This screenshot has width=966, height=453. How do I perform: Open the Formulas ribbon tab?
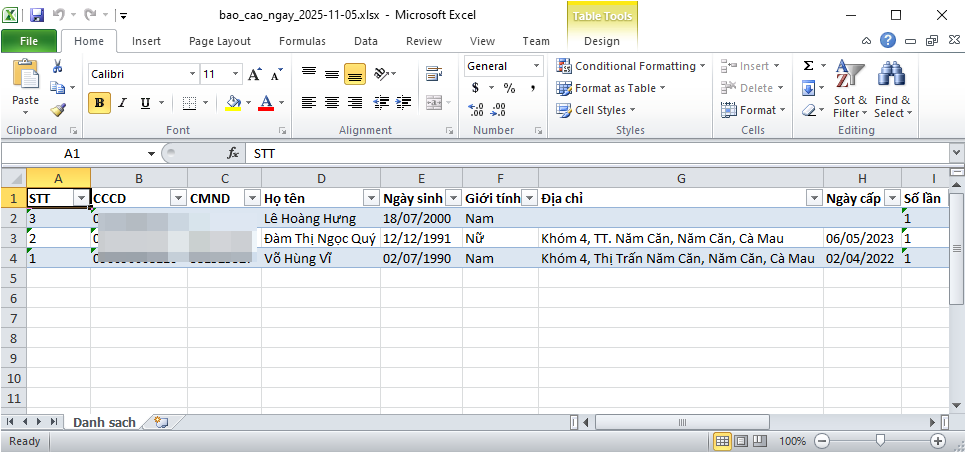[x=301, y=41]
